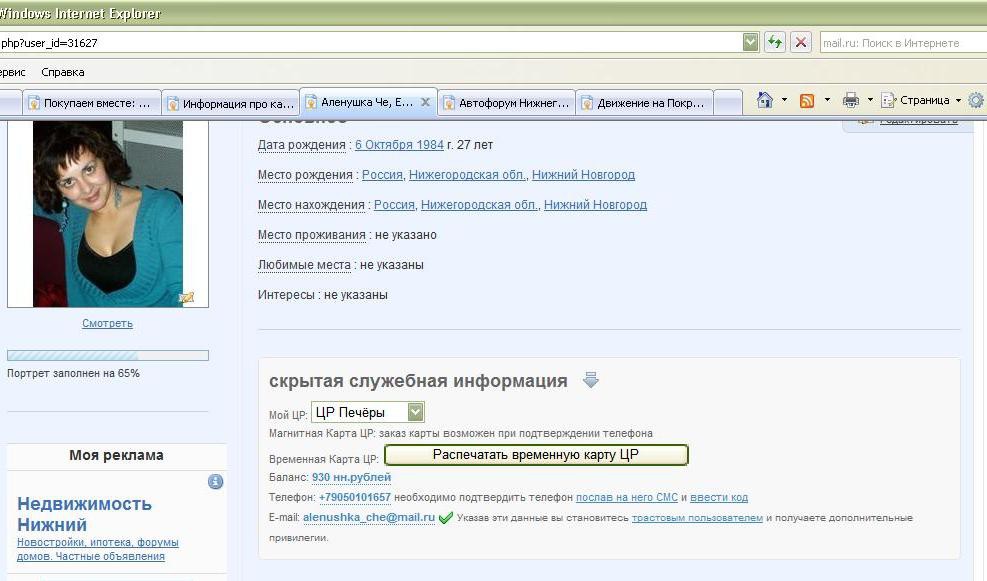Click the Print icon in toolbar
Image resolution: width=987 pixels, height=581 pixels.
click(851, 100)
